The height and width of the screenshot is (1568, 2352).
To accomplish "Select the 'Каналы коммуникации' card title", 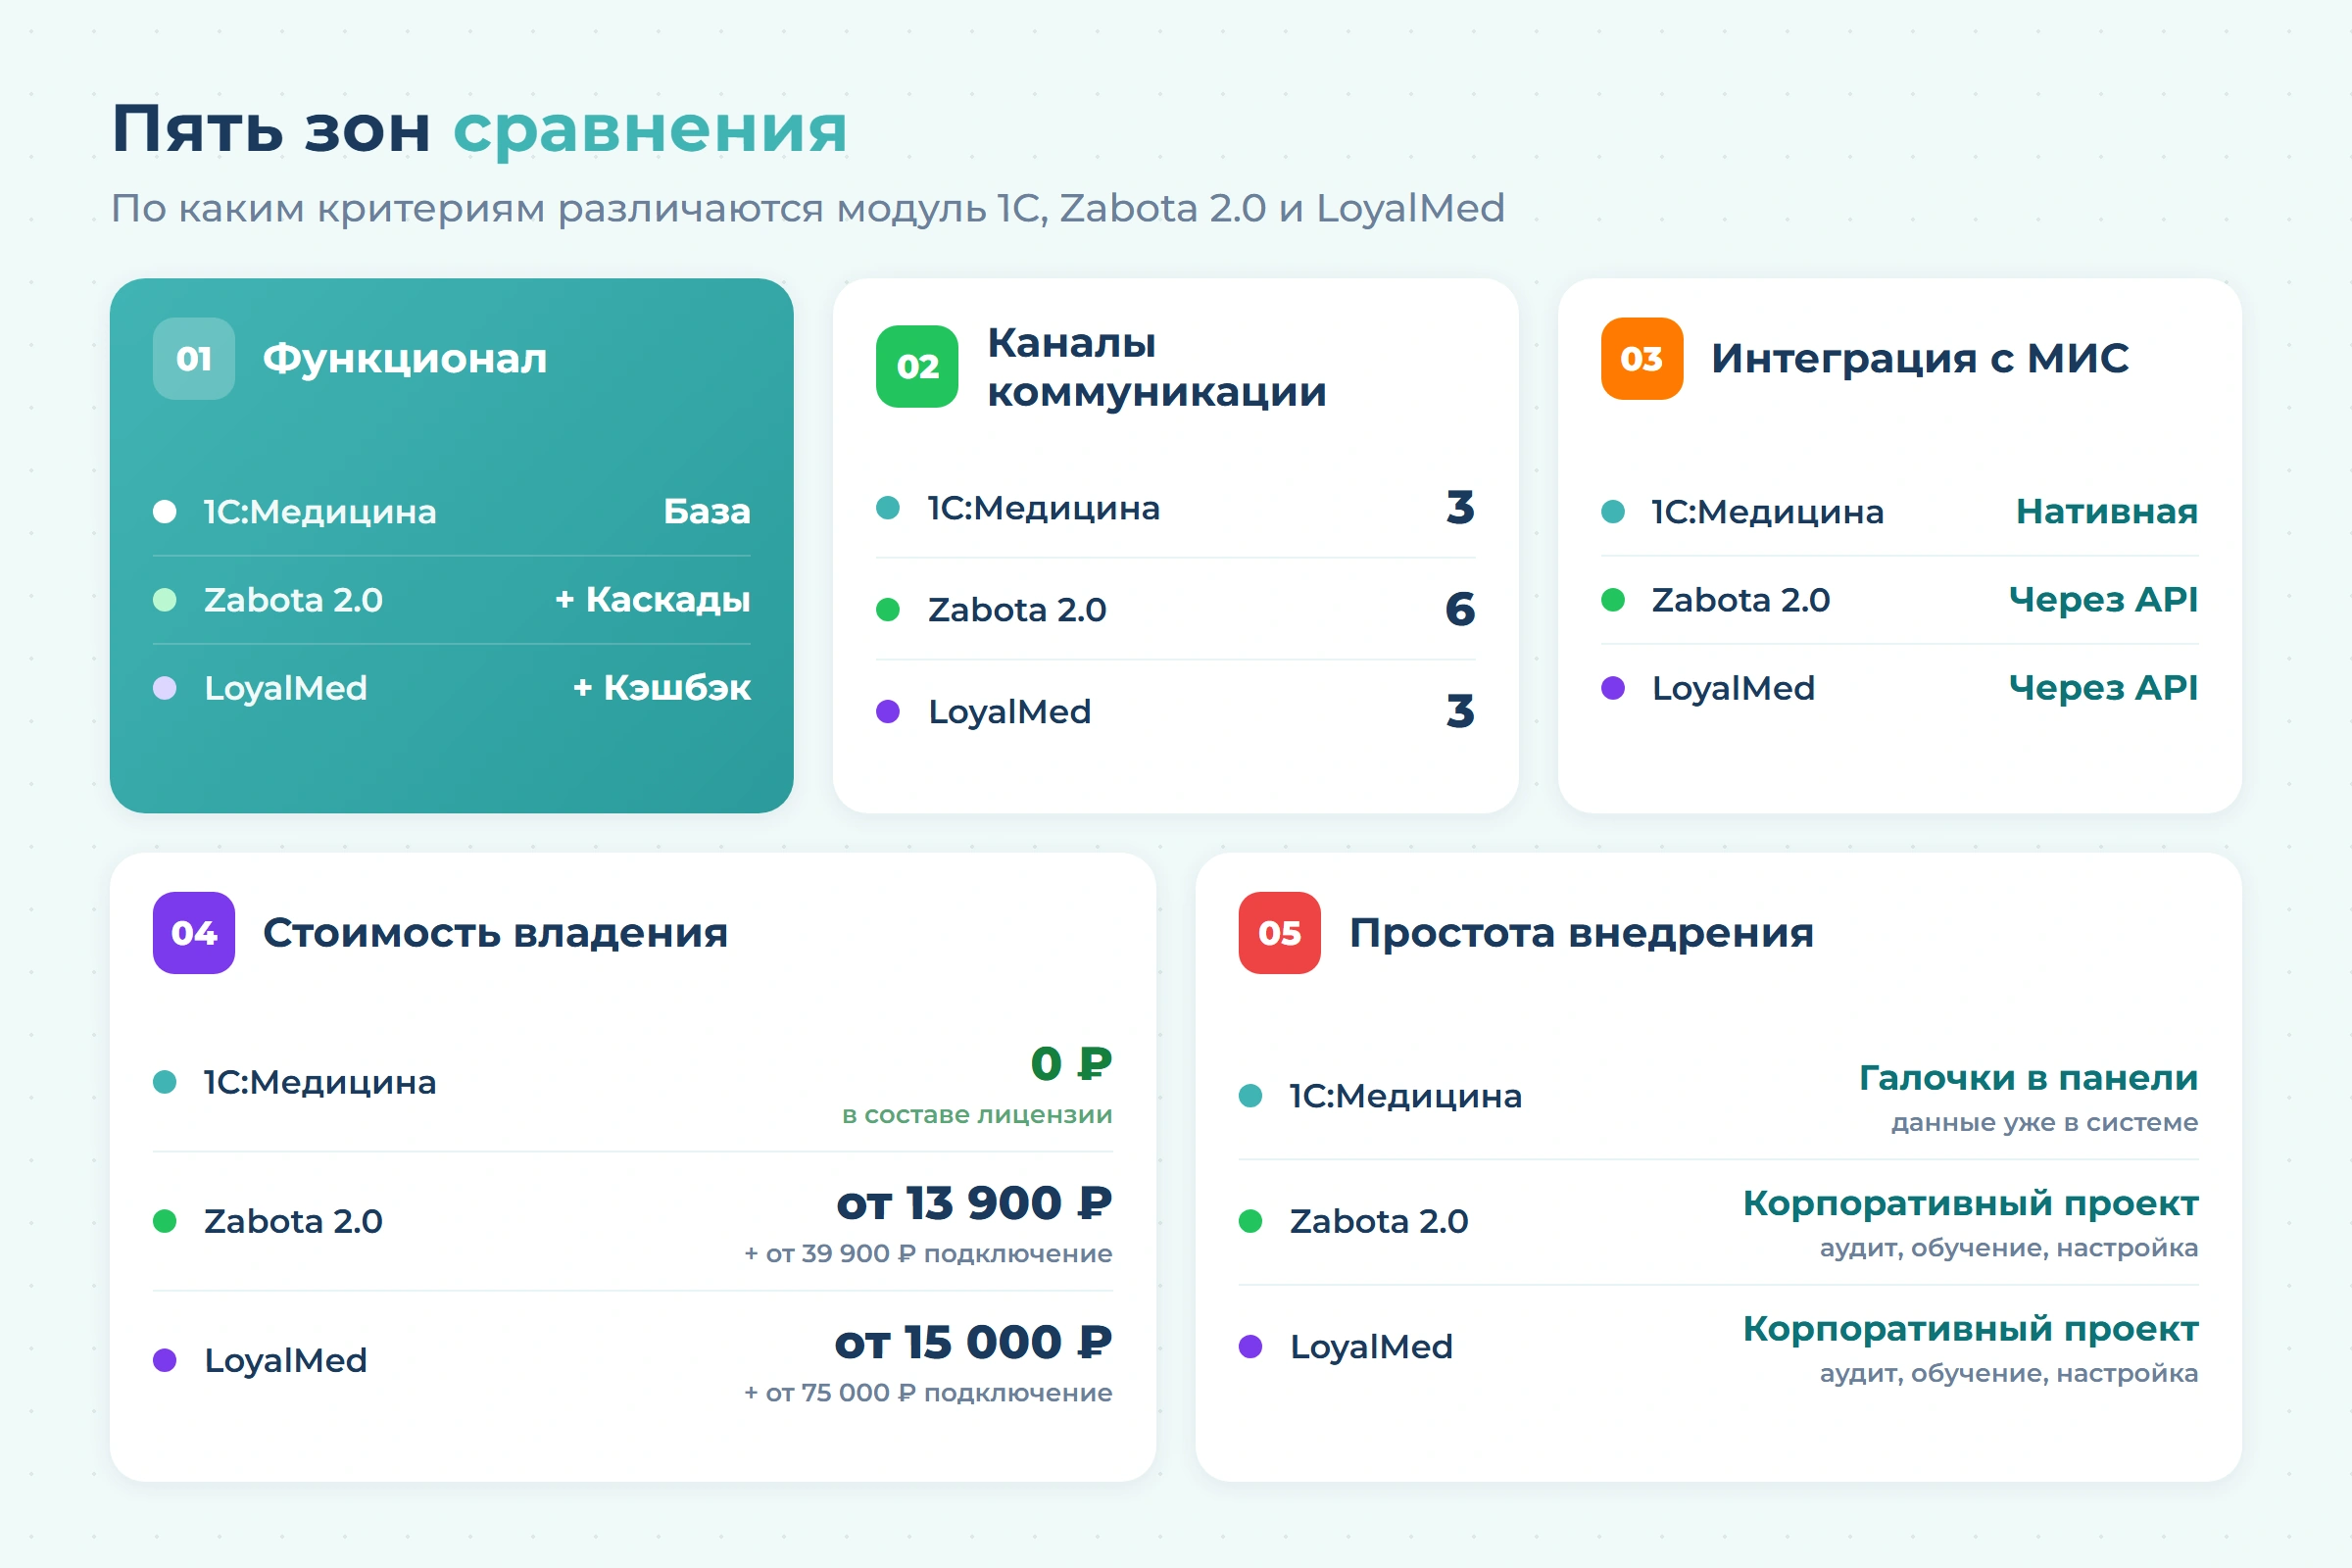I will (x=1157, y=367).
